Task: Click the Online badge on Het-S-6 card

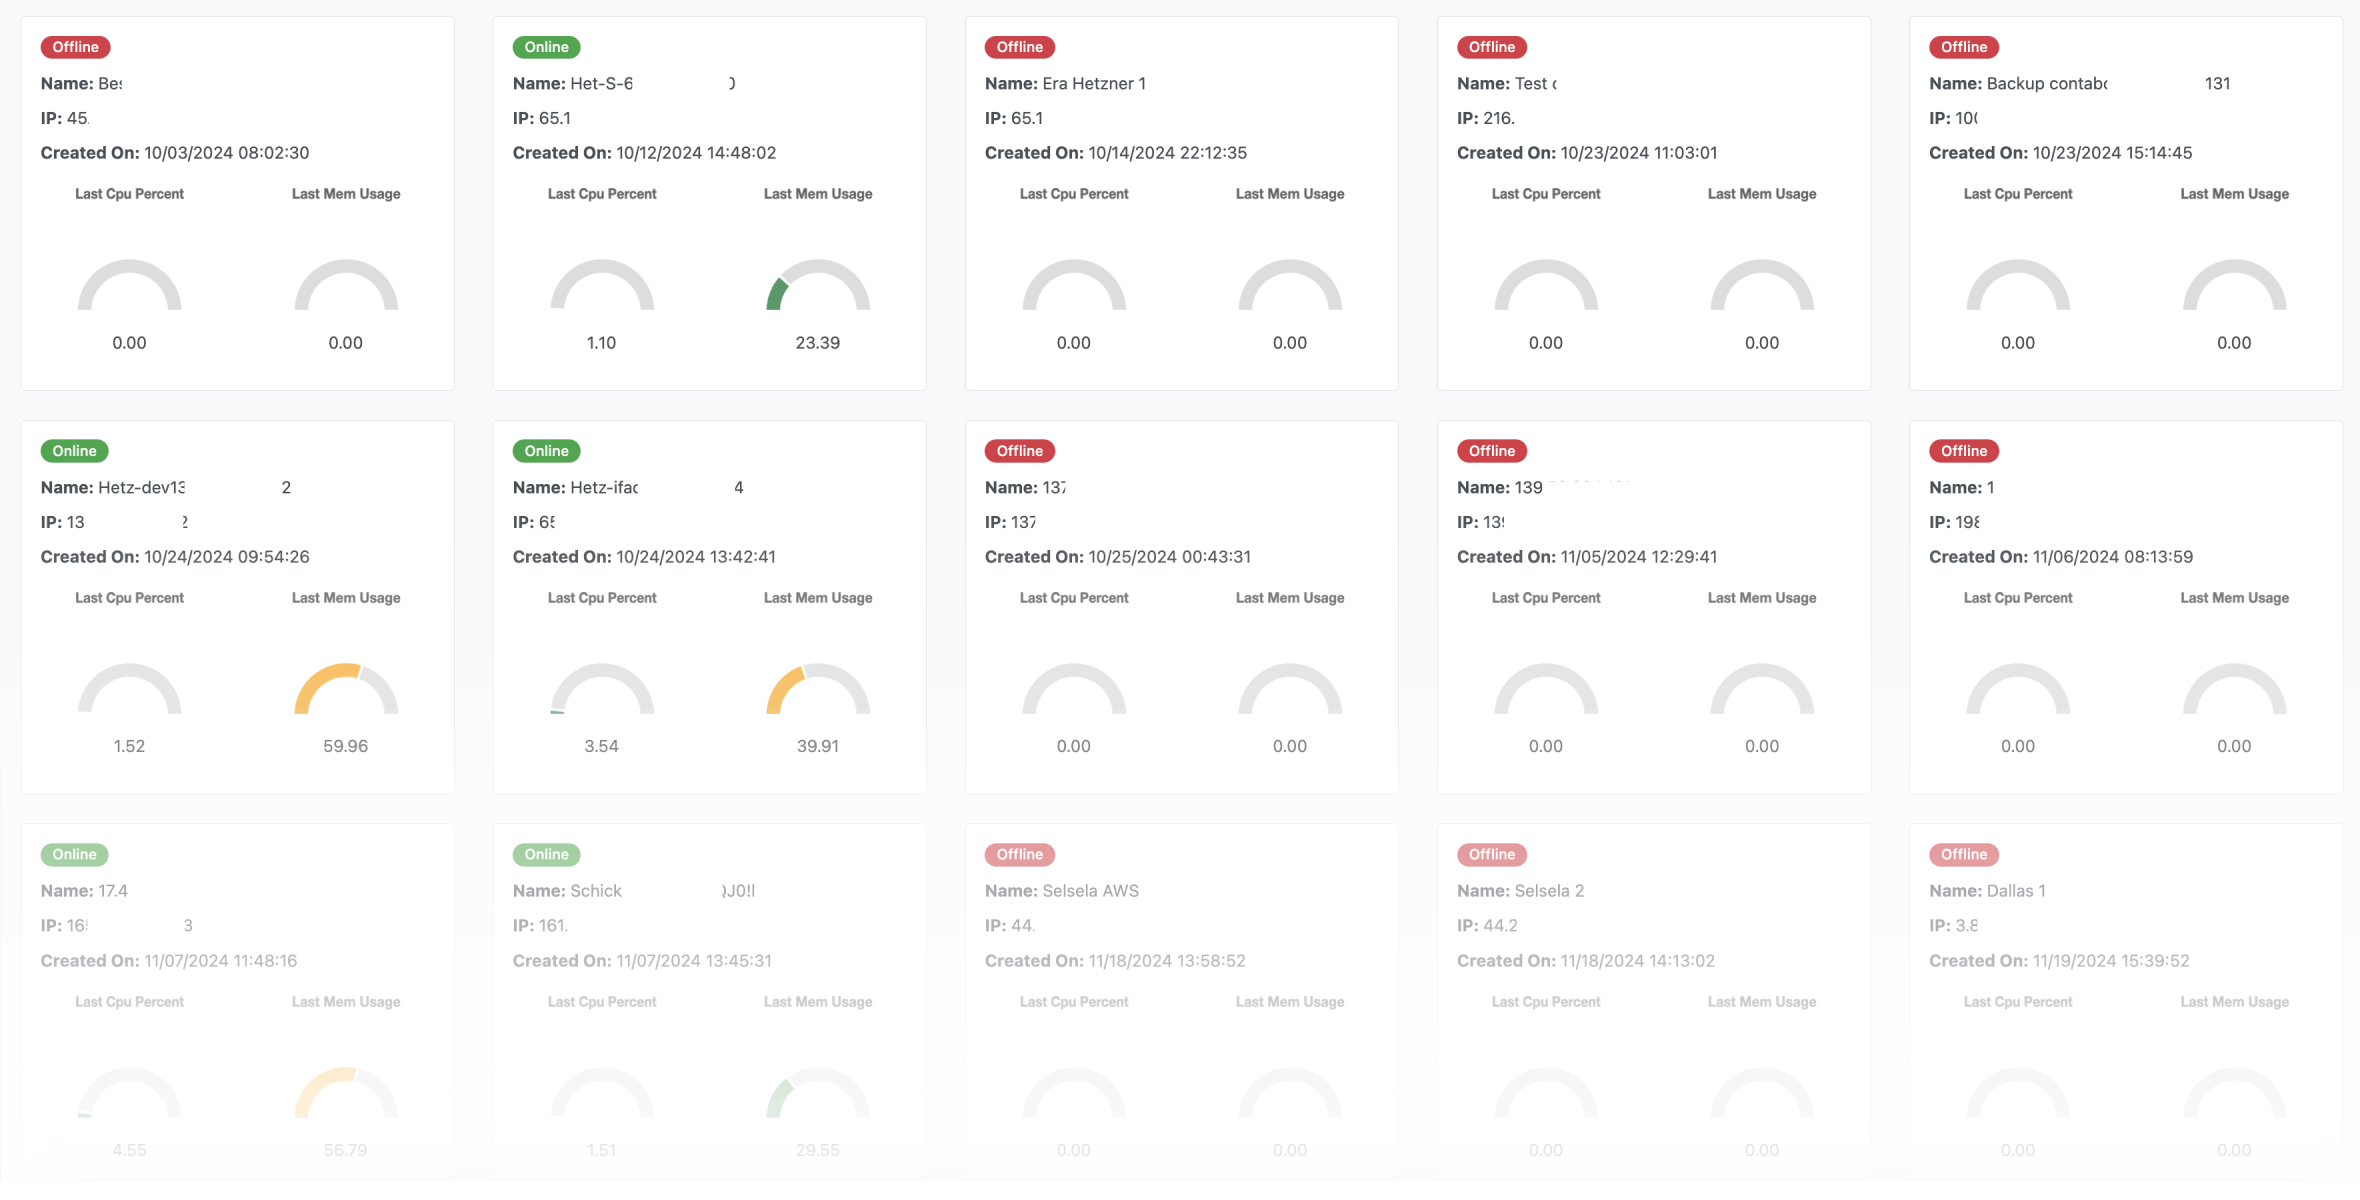Action: click(546, 46)
